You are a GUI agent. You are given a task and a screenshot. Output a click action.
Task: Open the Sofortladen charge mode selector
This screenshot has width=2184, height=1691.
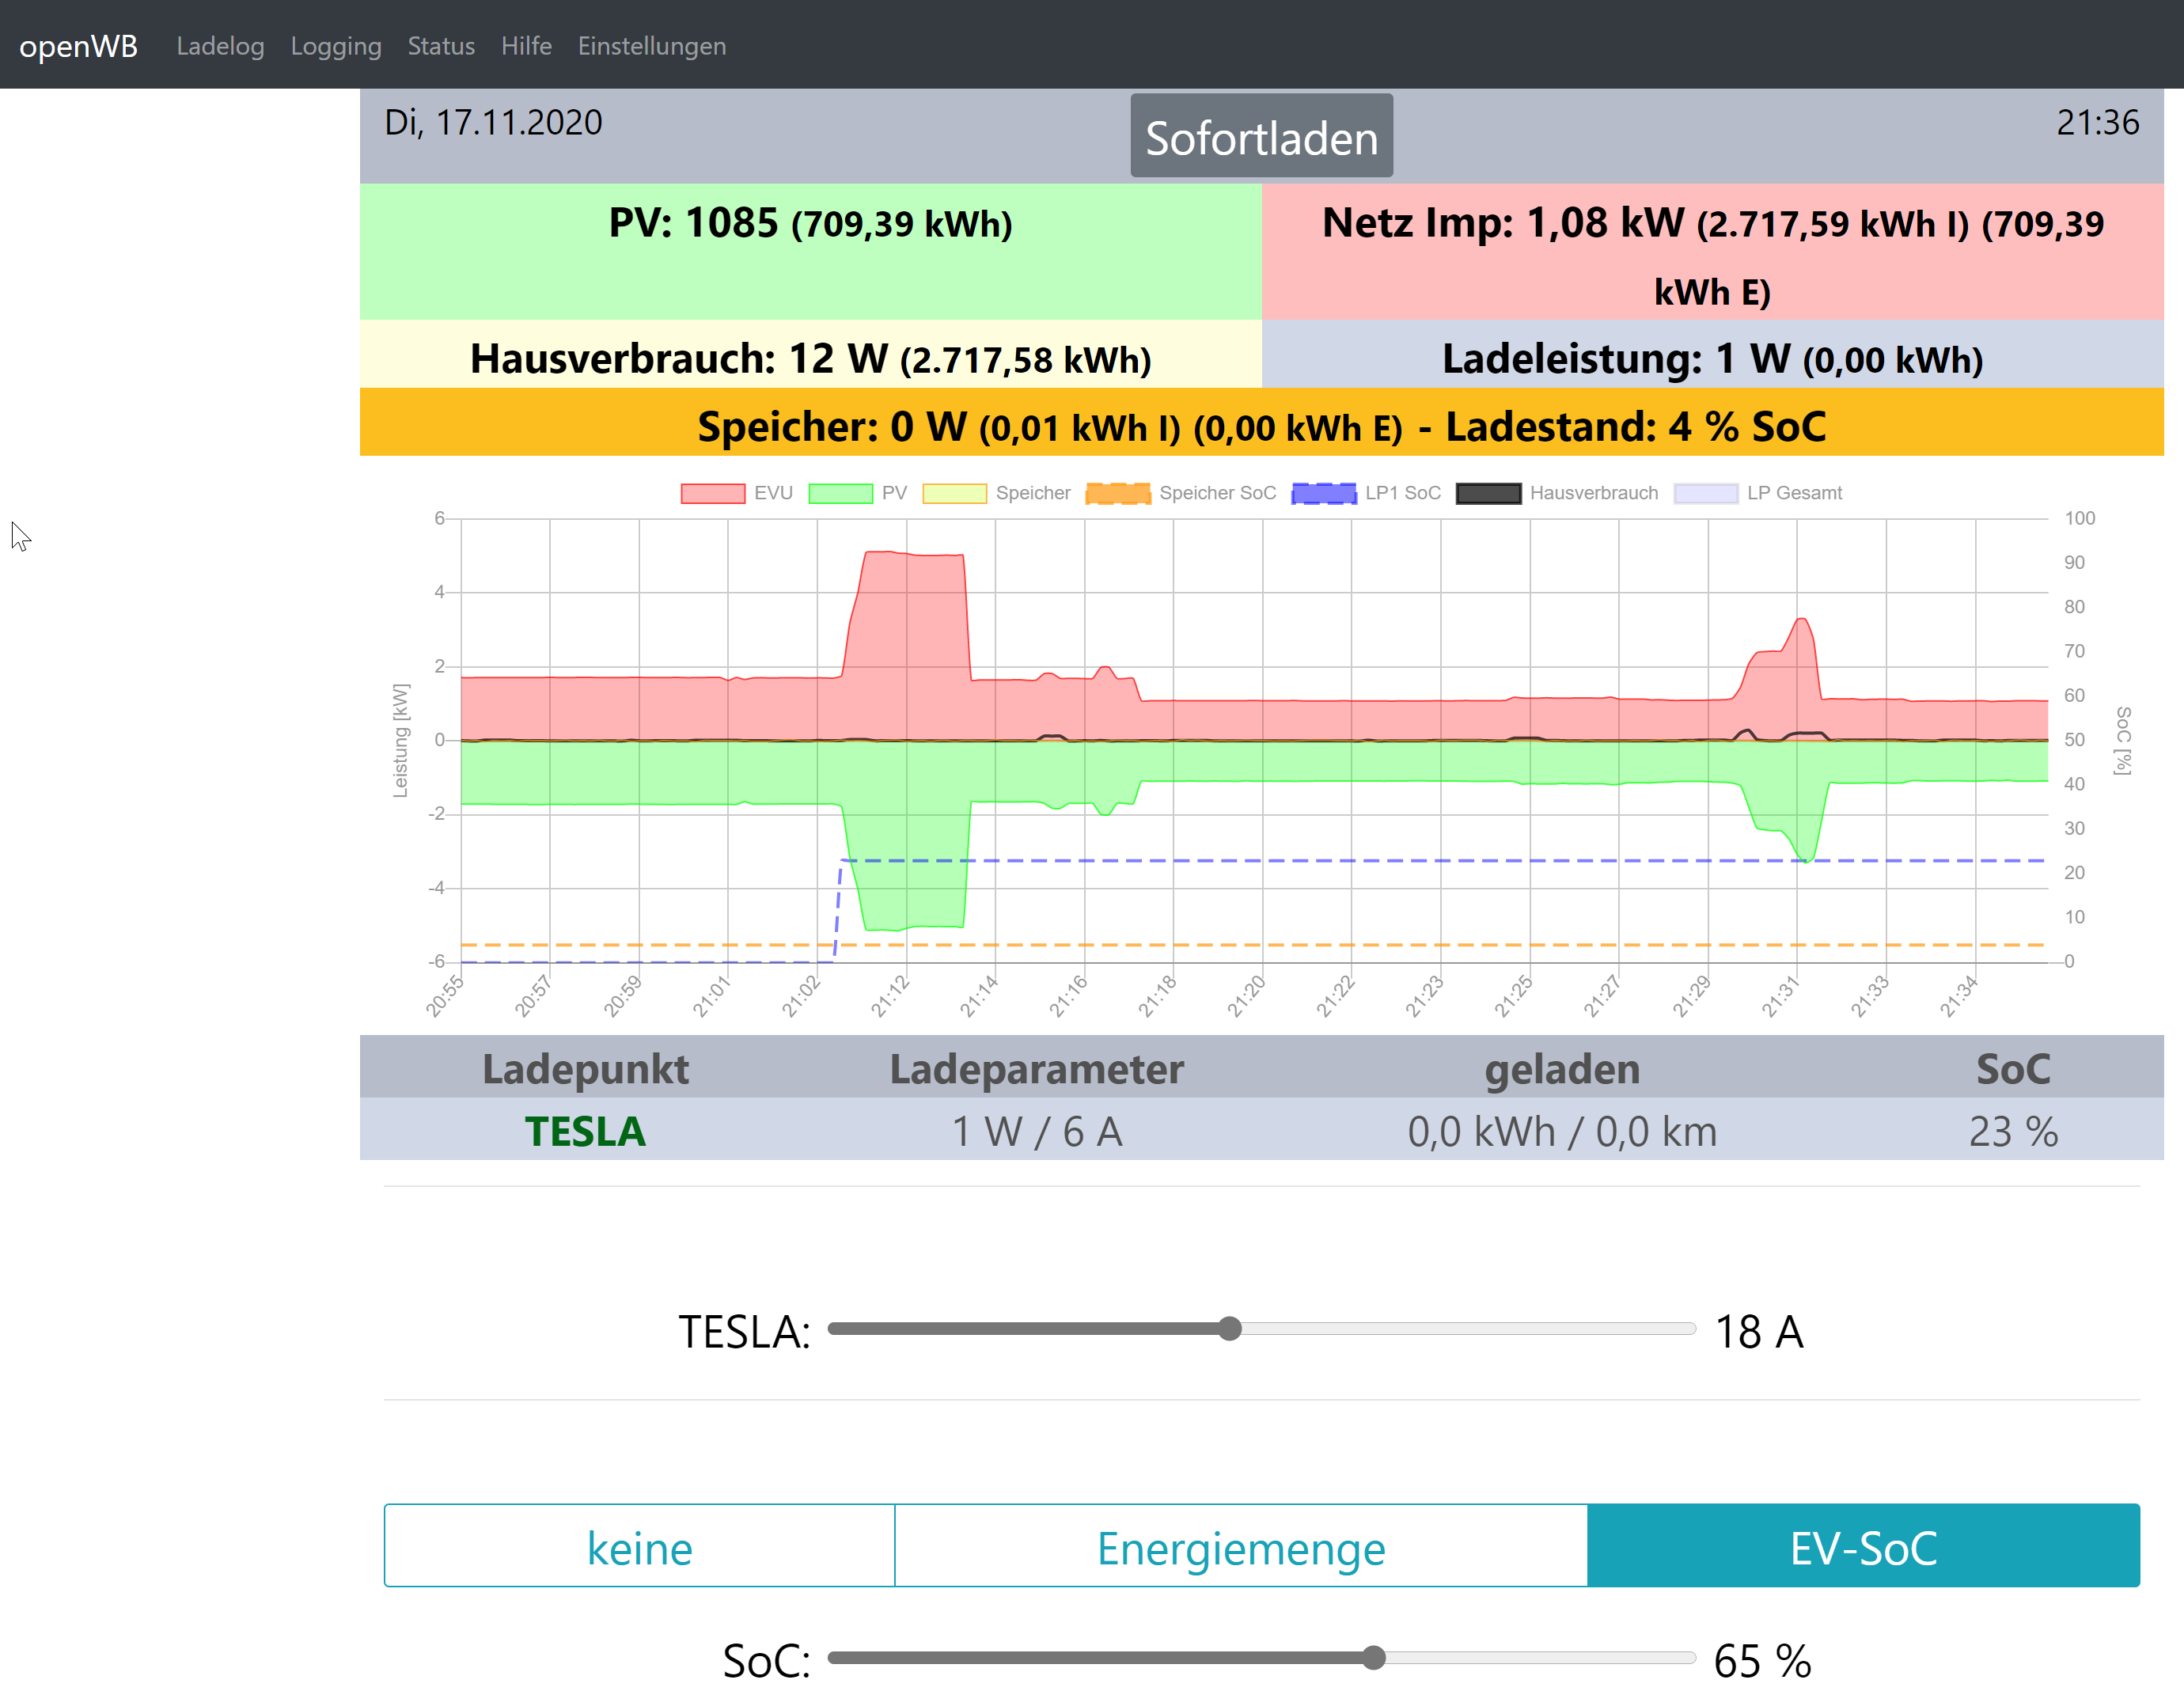click(1261, 137)
